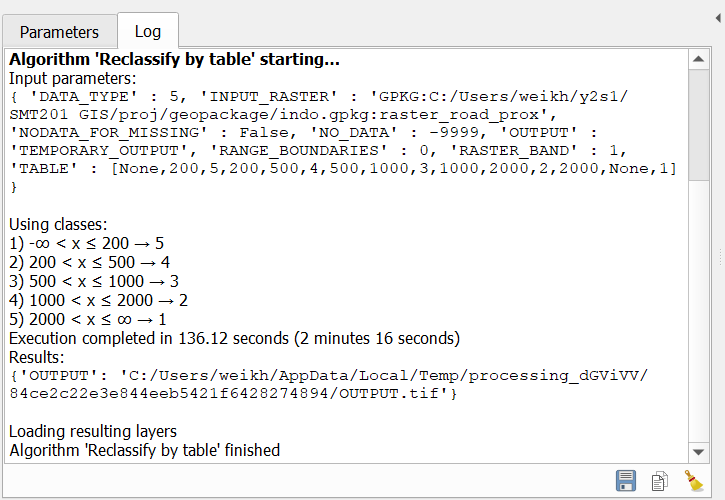The width and height of the screenshot is (725, 500).
Task: Select the Log tab
Action: coord(148,31)
